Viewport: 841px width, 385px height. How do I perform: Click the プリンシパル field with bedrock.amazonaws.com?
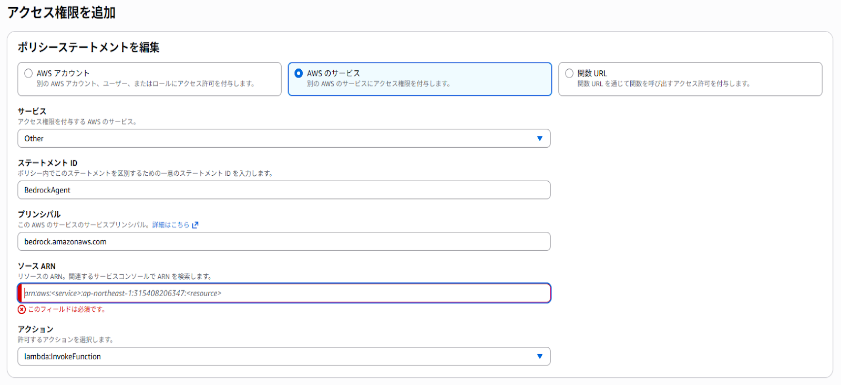click(x=284, y=241)
